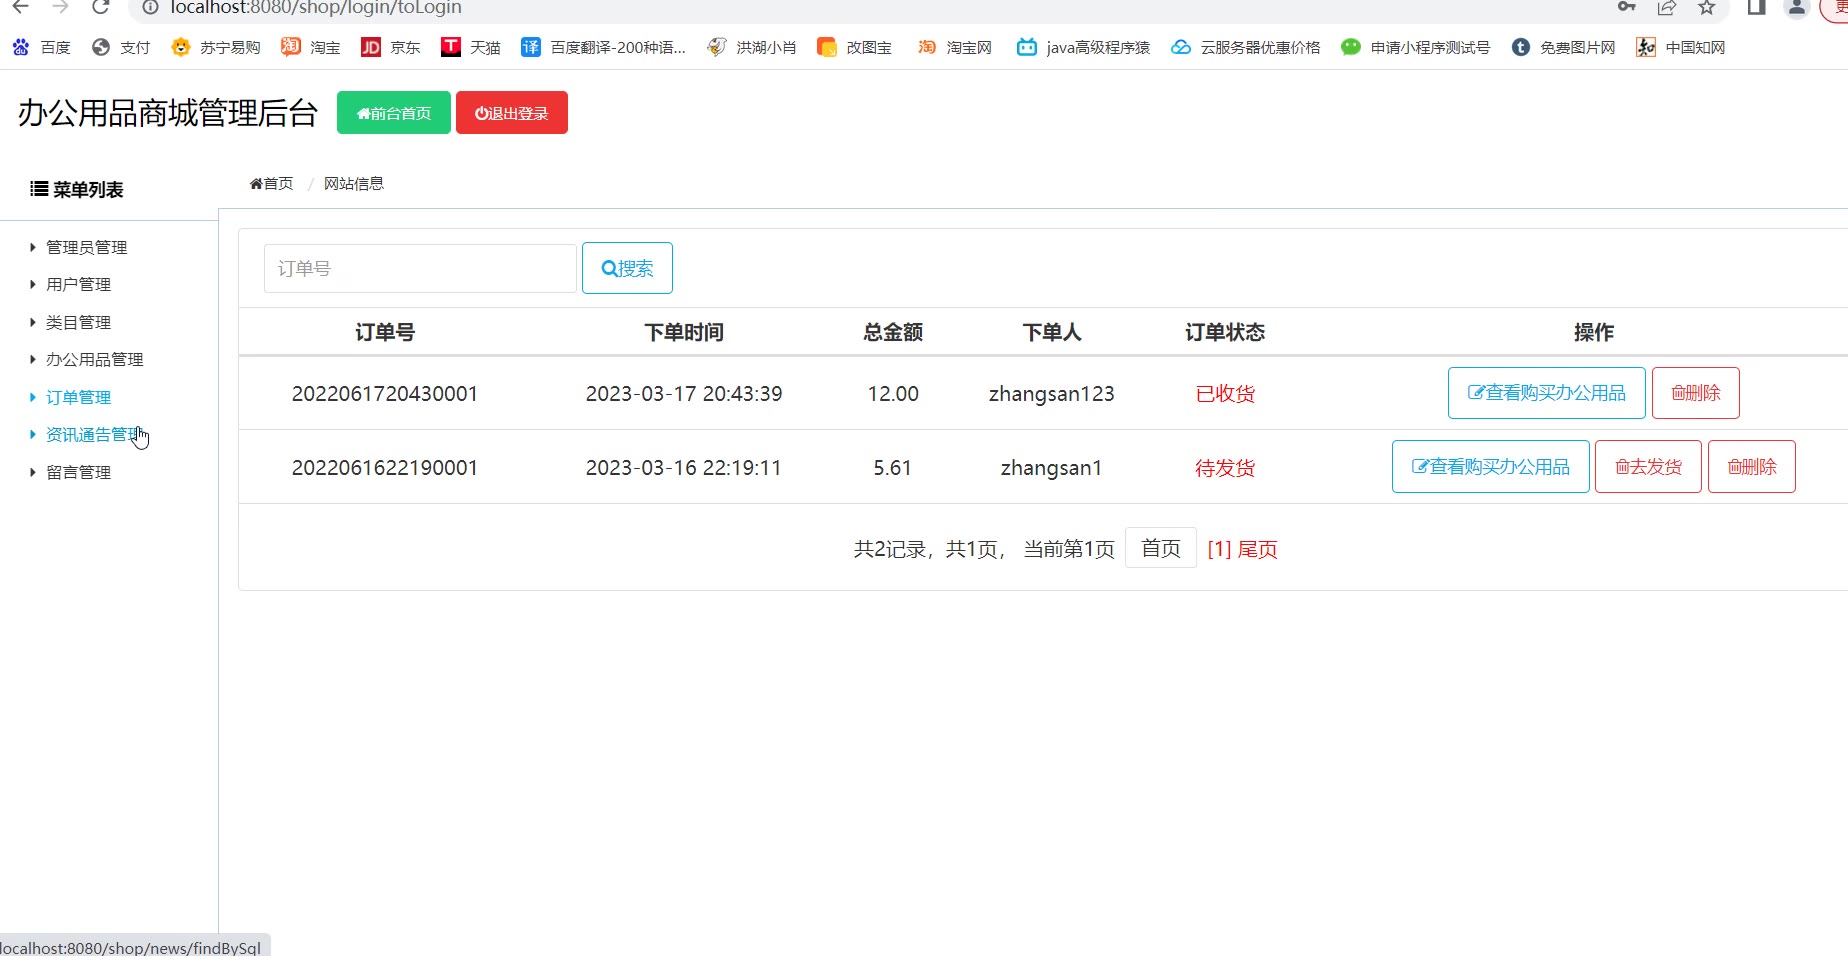This screenshot has width=1848, height=956.
Task: Open the 百度翻译 bookmark
Action: 603,47
